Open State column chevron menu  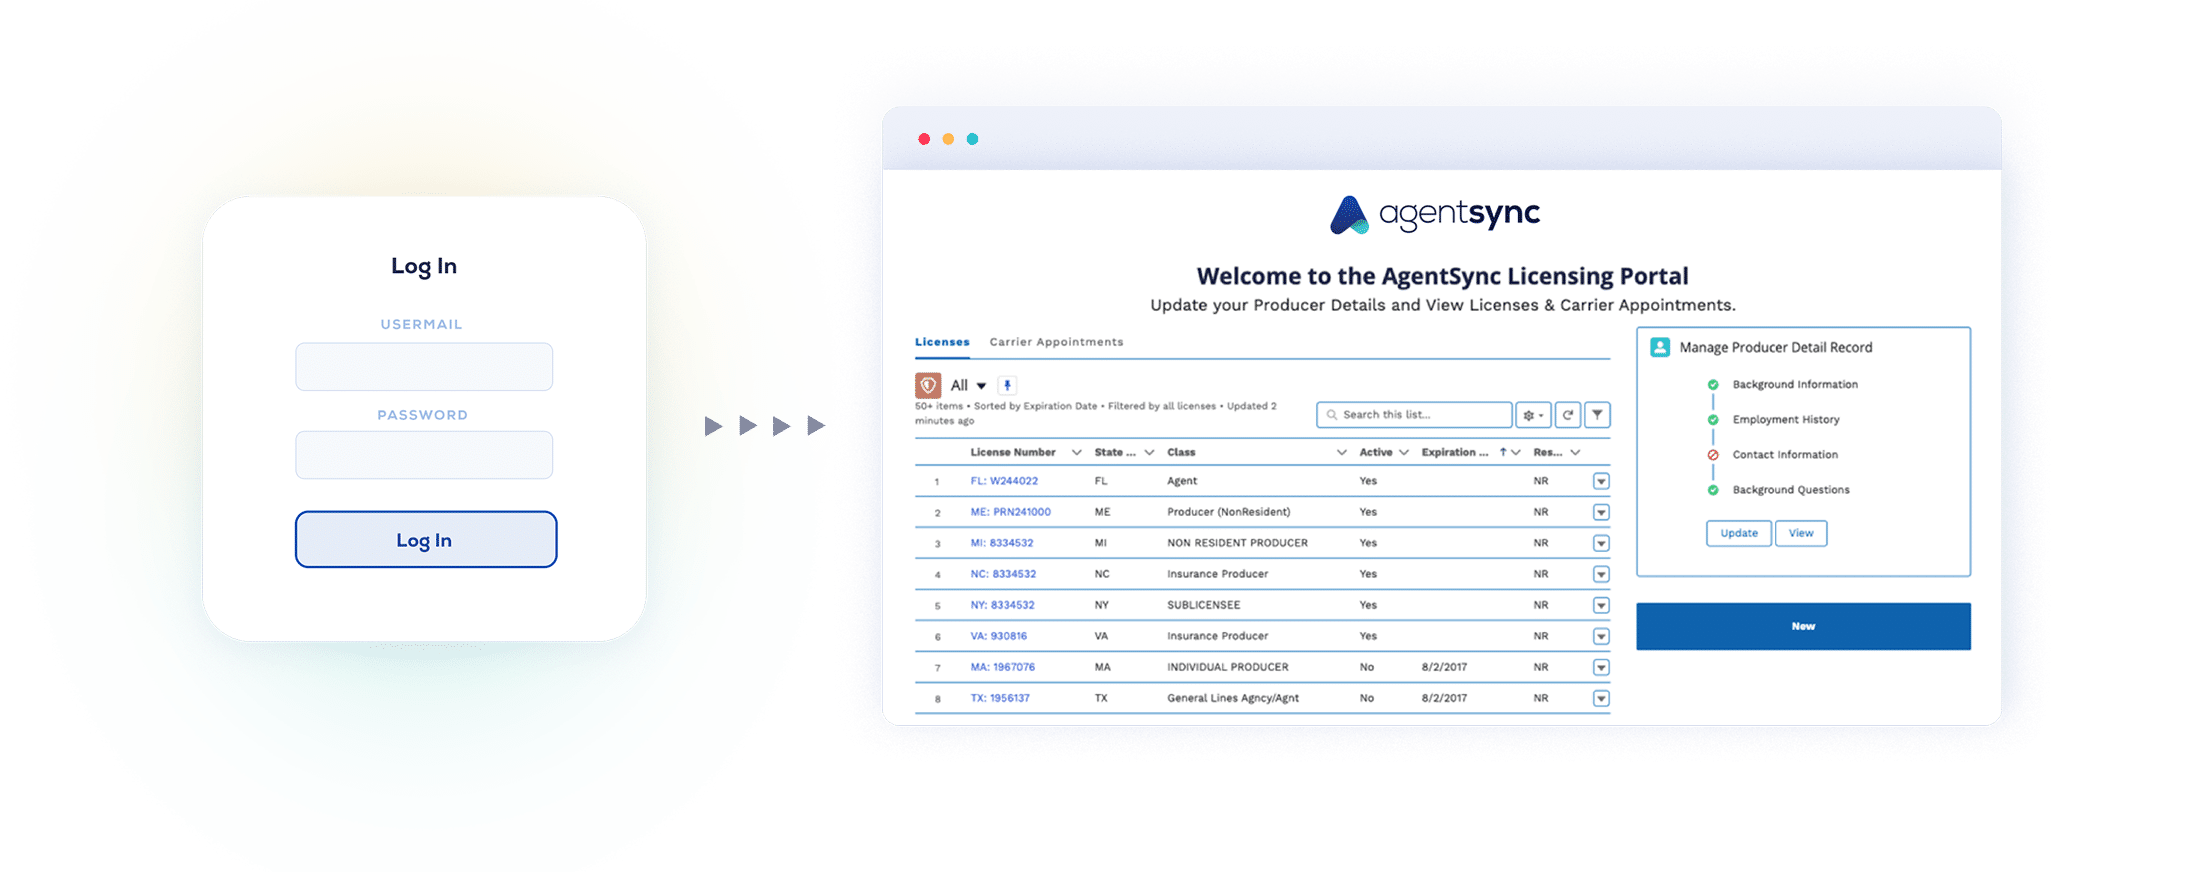coord(1149,453)
